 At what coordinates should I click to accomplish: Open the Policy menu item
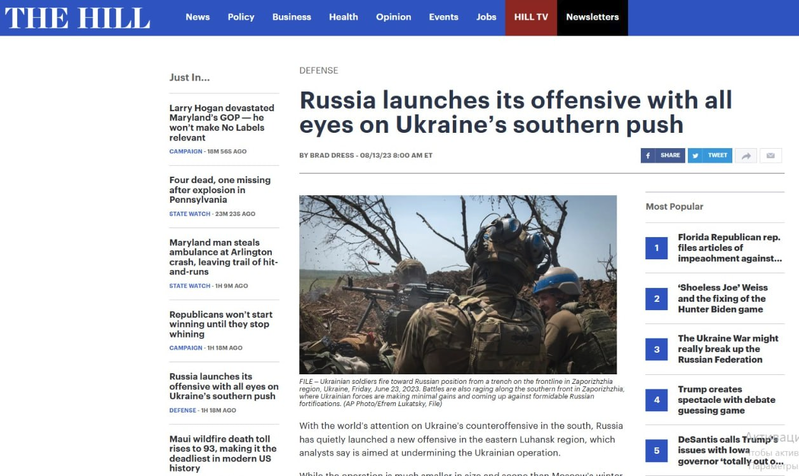point(241,17)
